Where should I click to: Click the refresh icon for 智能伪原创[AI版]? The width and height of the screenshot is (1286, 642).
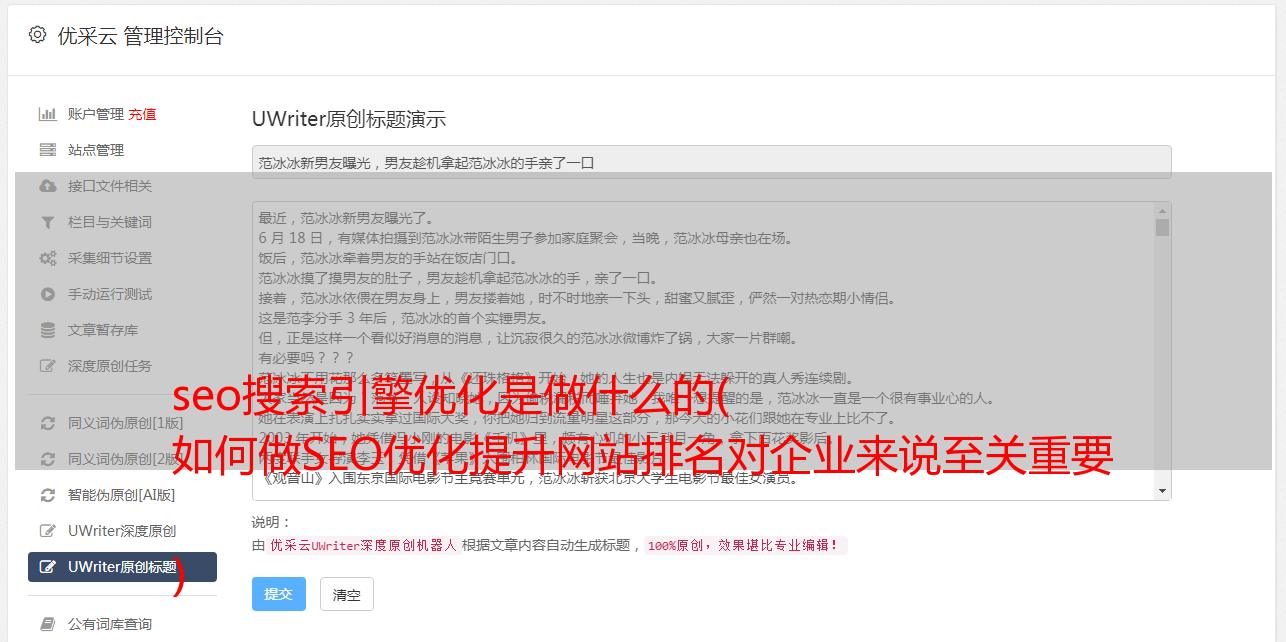click(x=47, y=495)
